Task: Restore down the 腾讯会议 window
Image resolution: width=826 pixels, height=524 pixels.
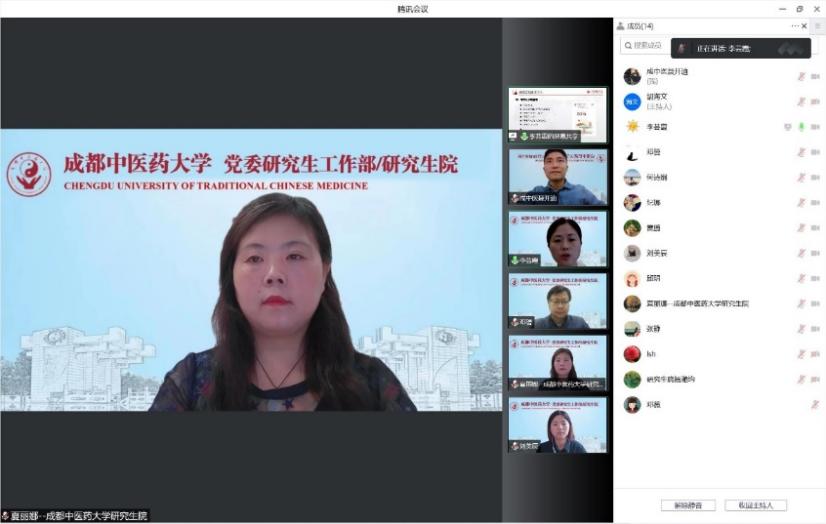Action: [800, 9]
